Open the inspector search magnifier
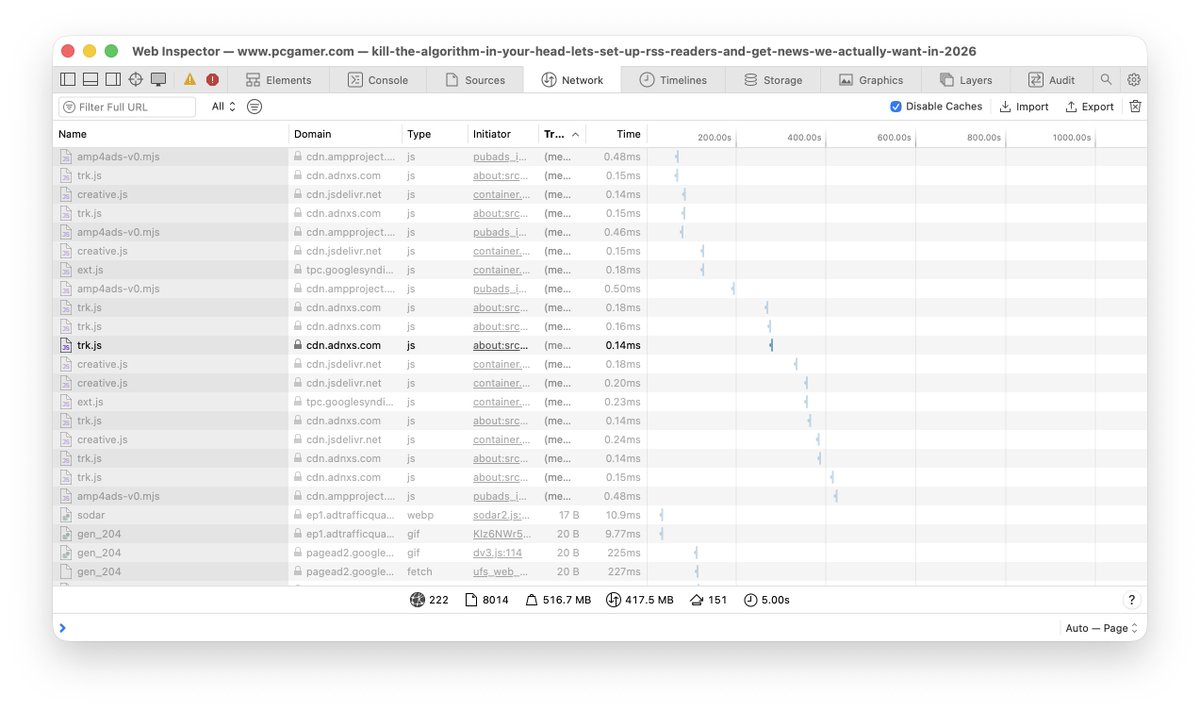 pyautogui.click(x=1106, y=80)
